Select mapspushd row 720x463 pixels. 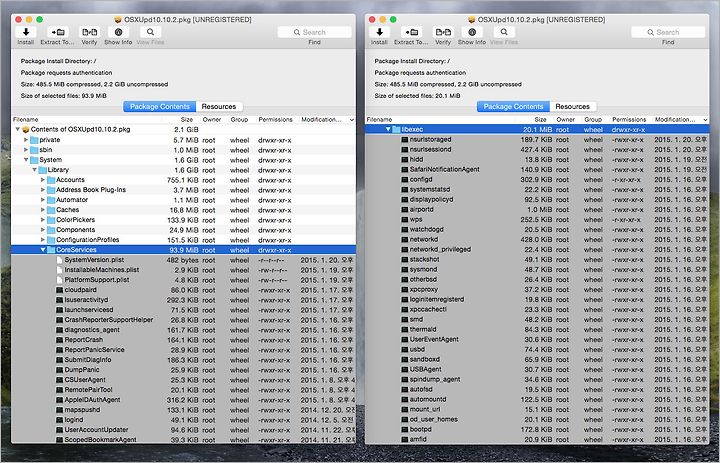pos(183,410)
